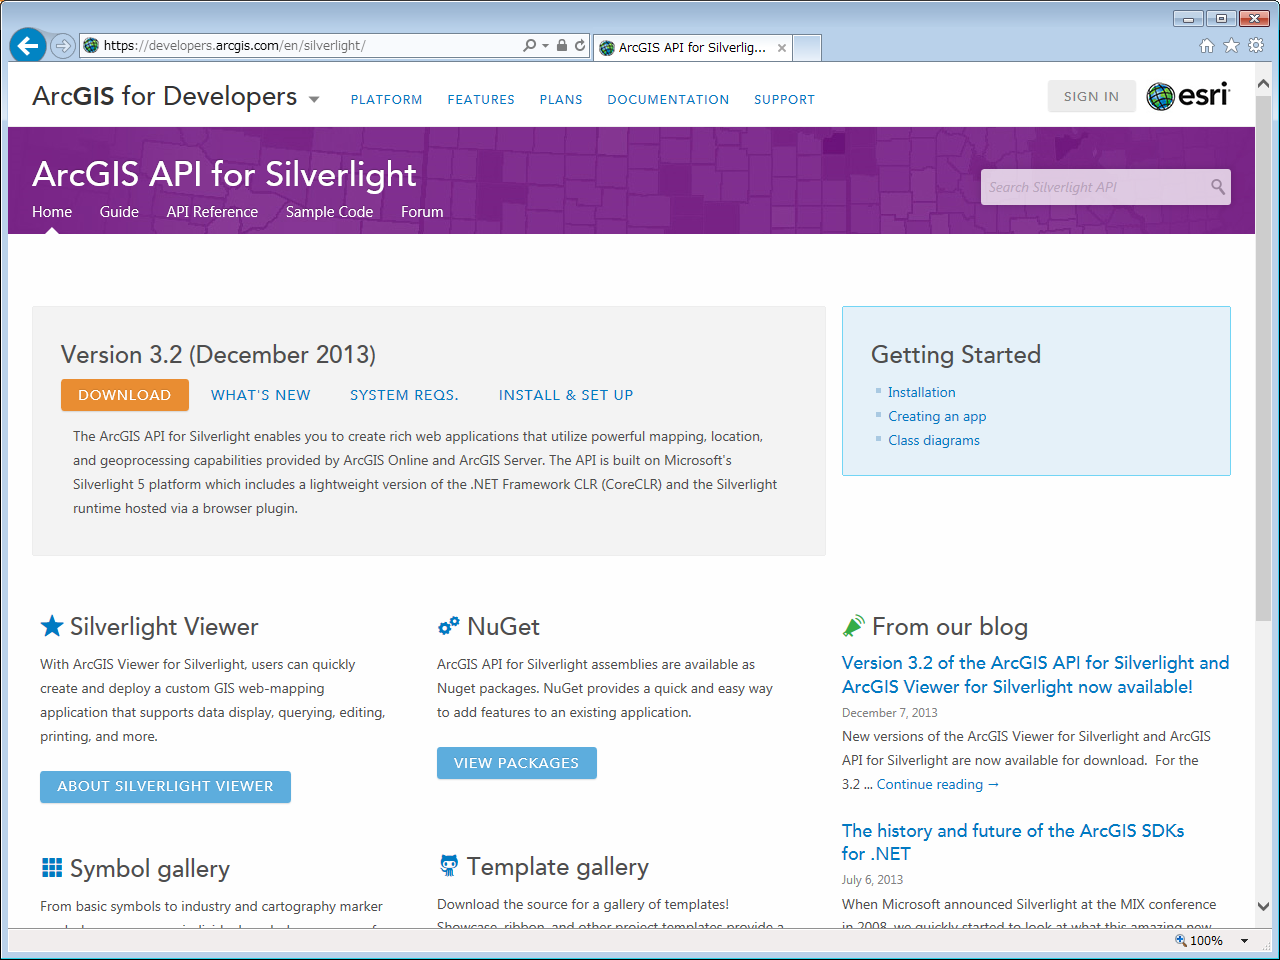Click the scrollbar down arrow

[1263, 907]
